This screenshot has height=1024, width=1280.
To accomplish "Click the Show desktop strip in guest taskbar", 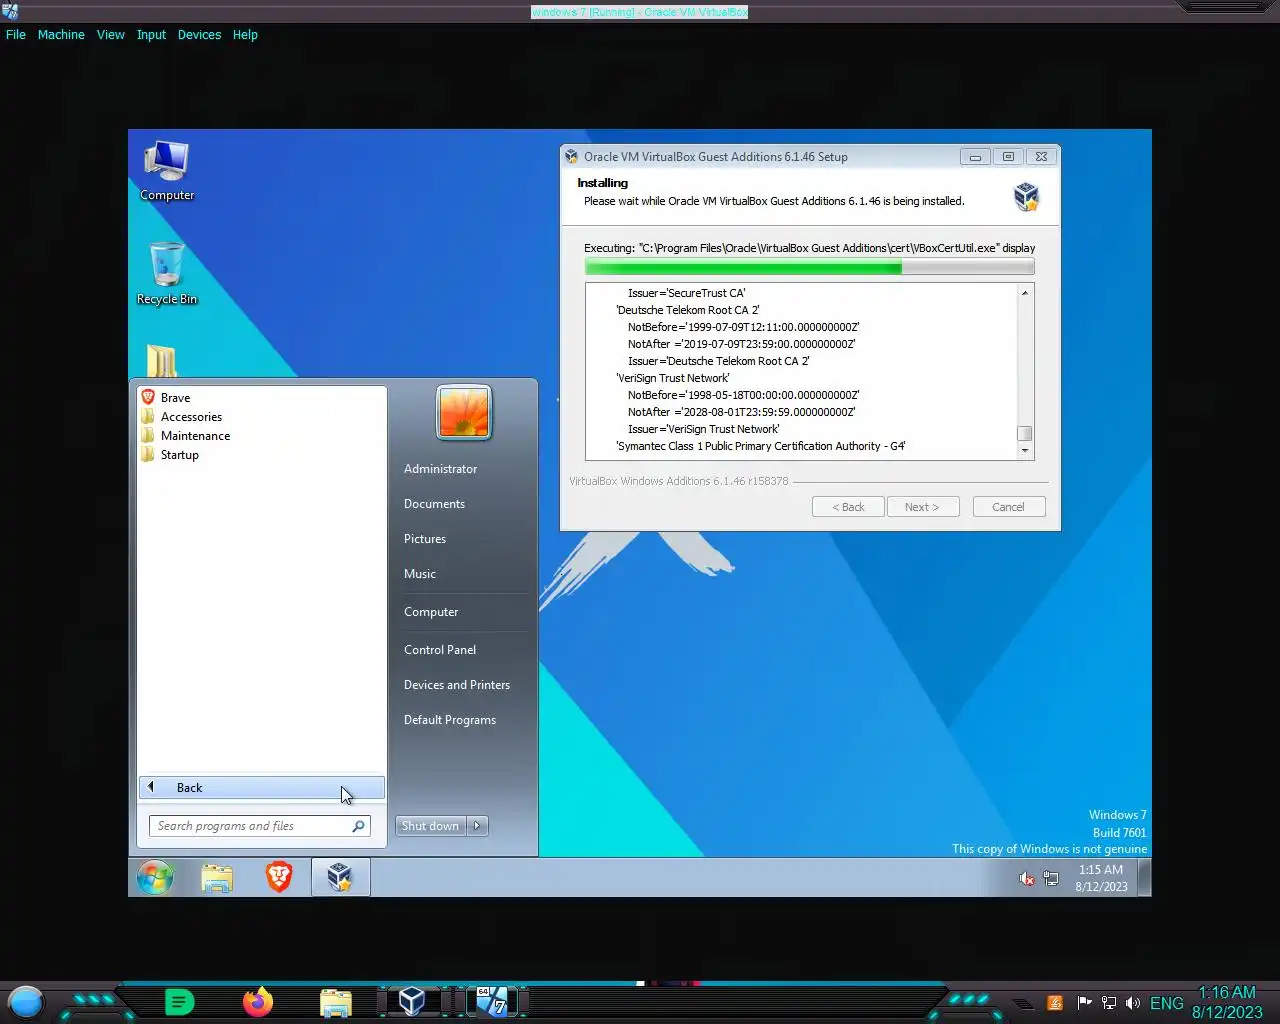I will pos(1144,878).
